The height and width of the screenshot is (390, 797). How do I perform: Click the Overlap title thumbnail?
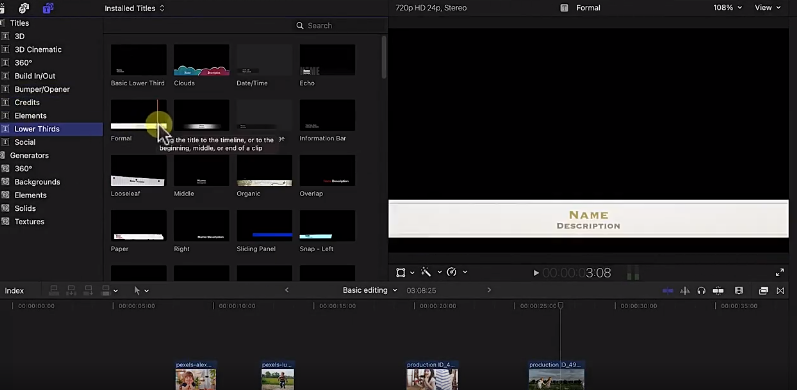pyautogui.click(x=327, y=170)
